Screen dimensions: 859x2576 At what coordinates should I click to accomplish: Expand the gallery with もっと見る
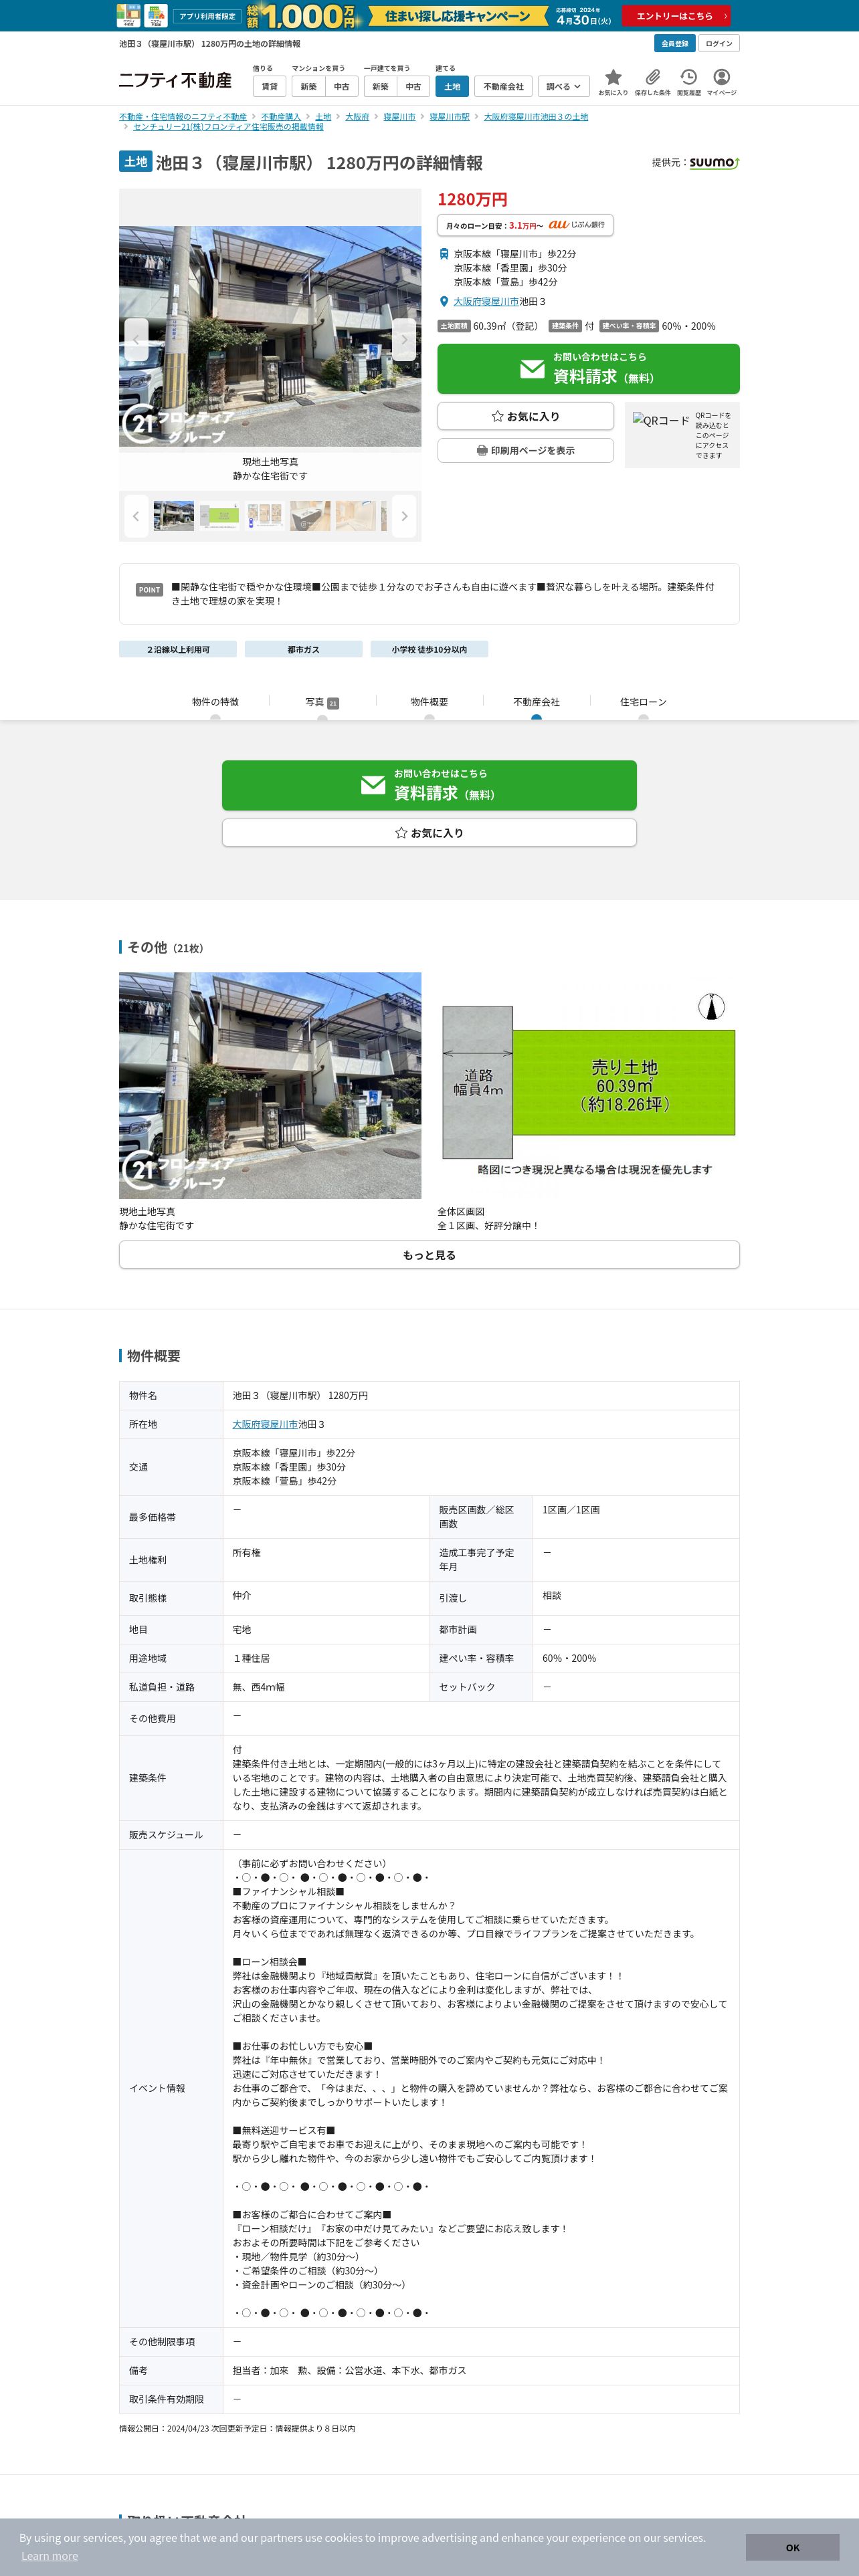(429, 1255)
